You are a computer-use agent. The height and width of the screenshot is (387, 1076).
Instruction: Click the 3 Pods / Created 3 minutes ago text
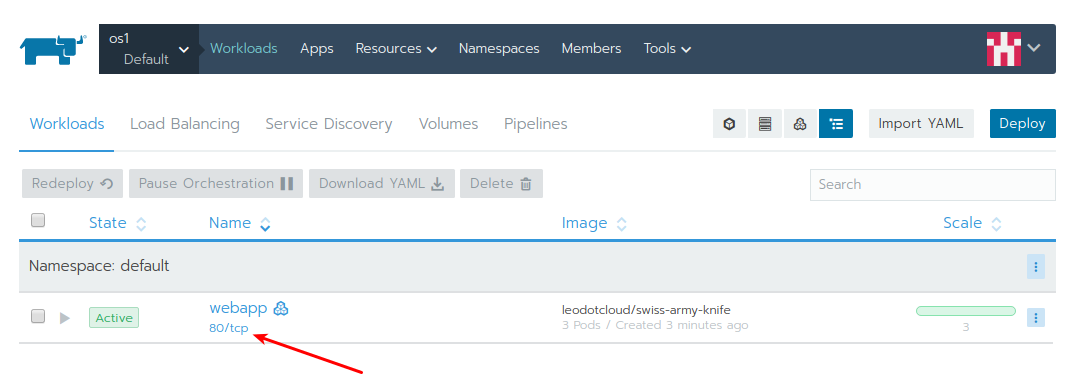coord(655,325)
